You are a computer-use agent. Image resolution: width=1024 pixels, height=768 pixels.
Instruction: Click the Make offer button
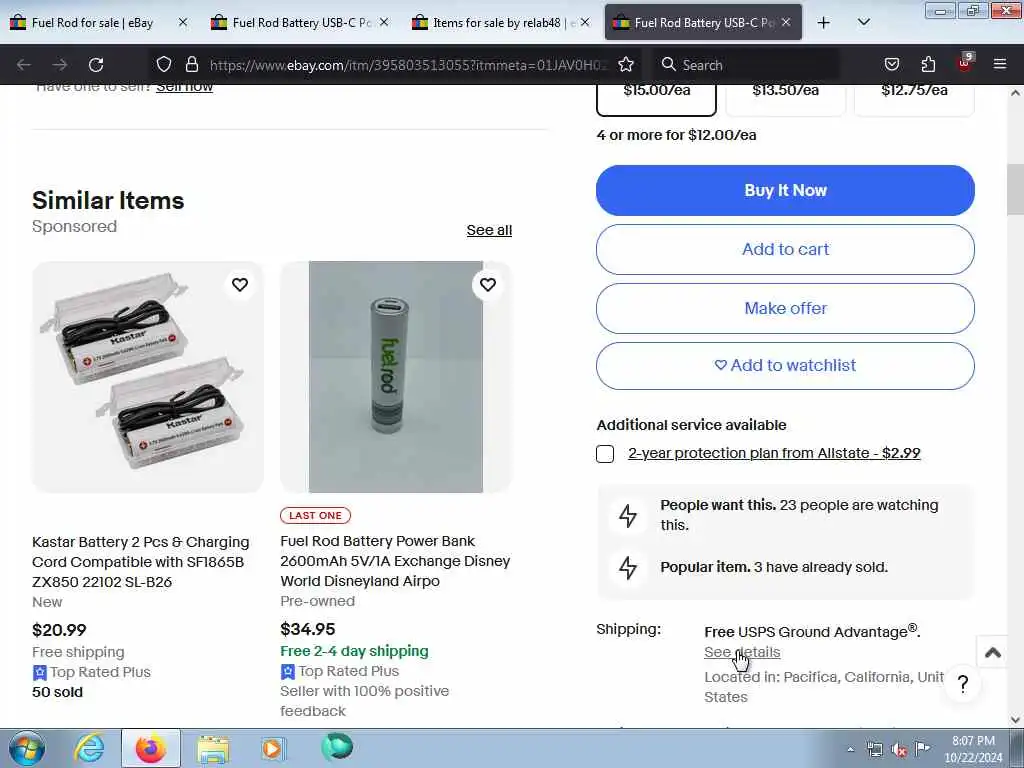[785, 308]
